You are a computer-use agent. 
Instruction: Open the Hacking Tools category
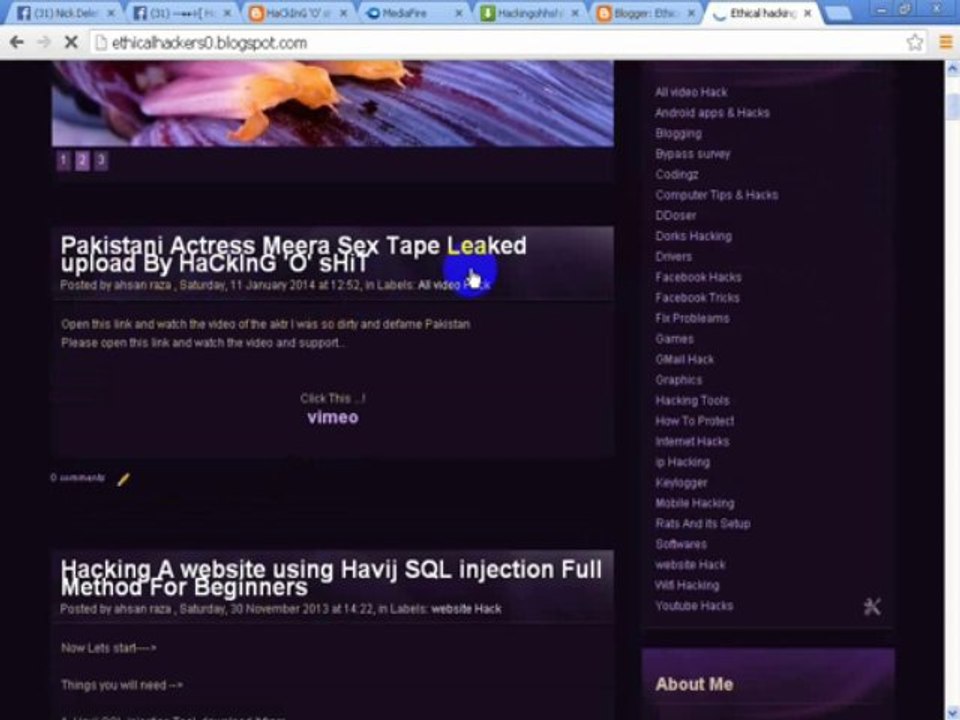point(692,400)
